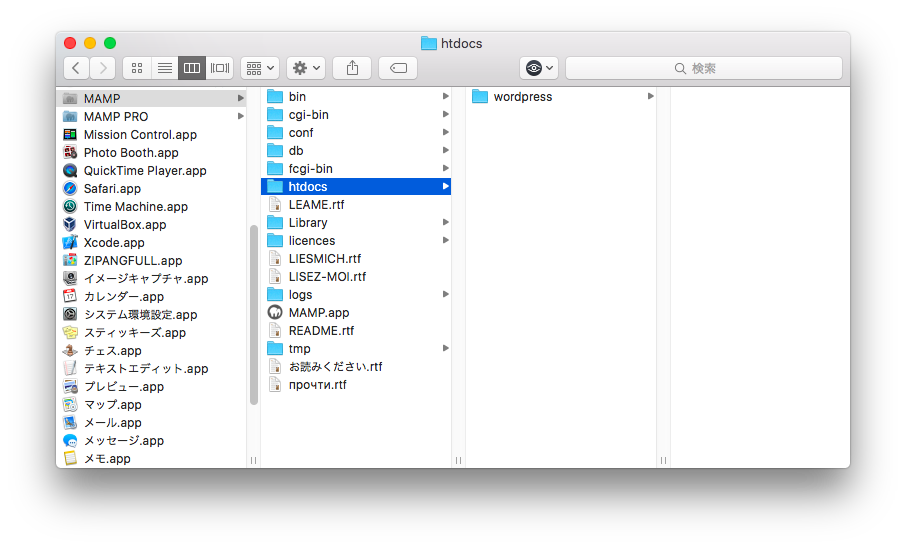
Task: Click the システム環境設定.app icon
Action: [x=70, y=314]
